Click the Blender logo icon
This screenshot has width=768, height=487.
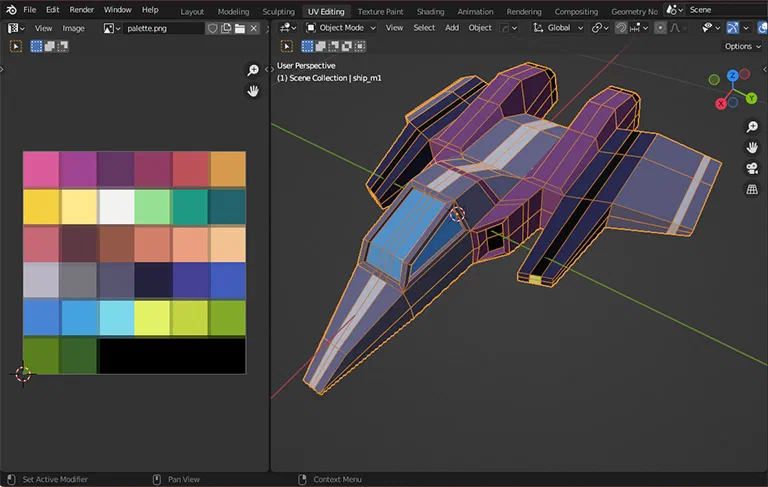pos(11,10)
